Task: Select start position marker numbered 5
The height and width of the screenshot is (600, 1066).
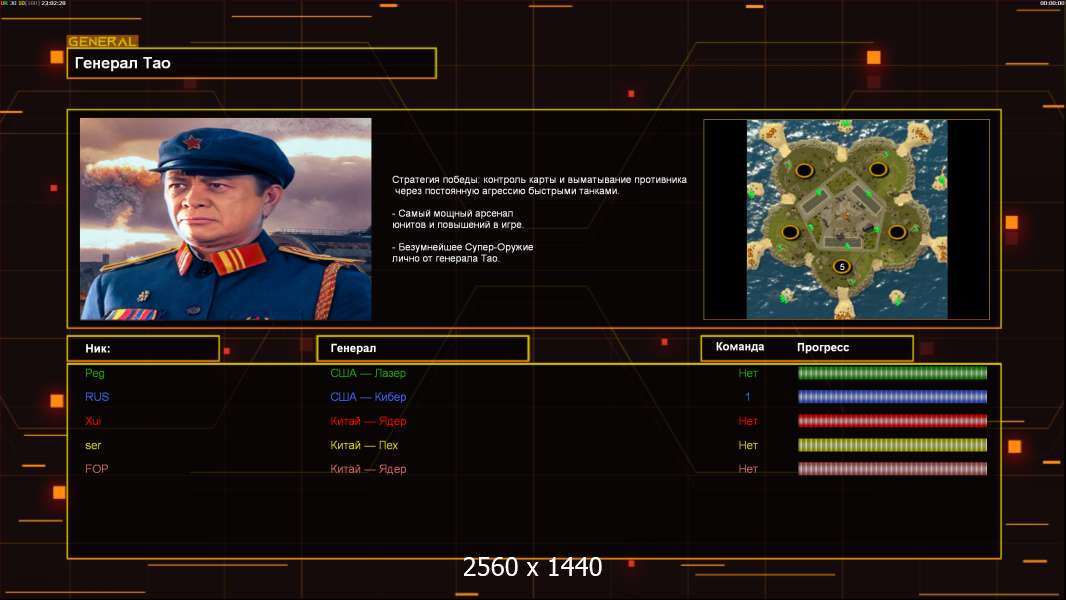Action: tap(842, 266)
